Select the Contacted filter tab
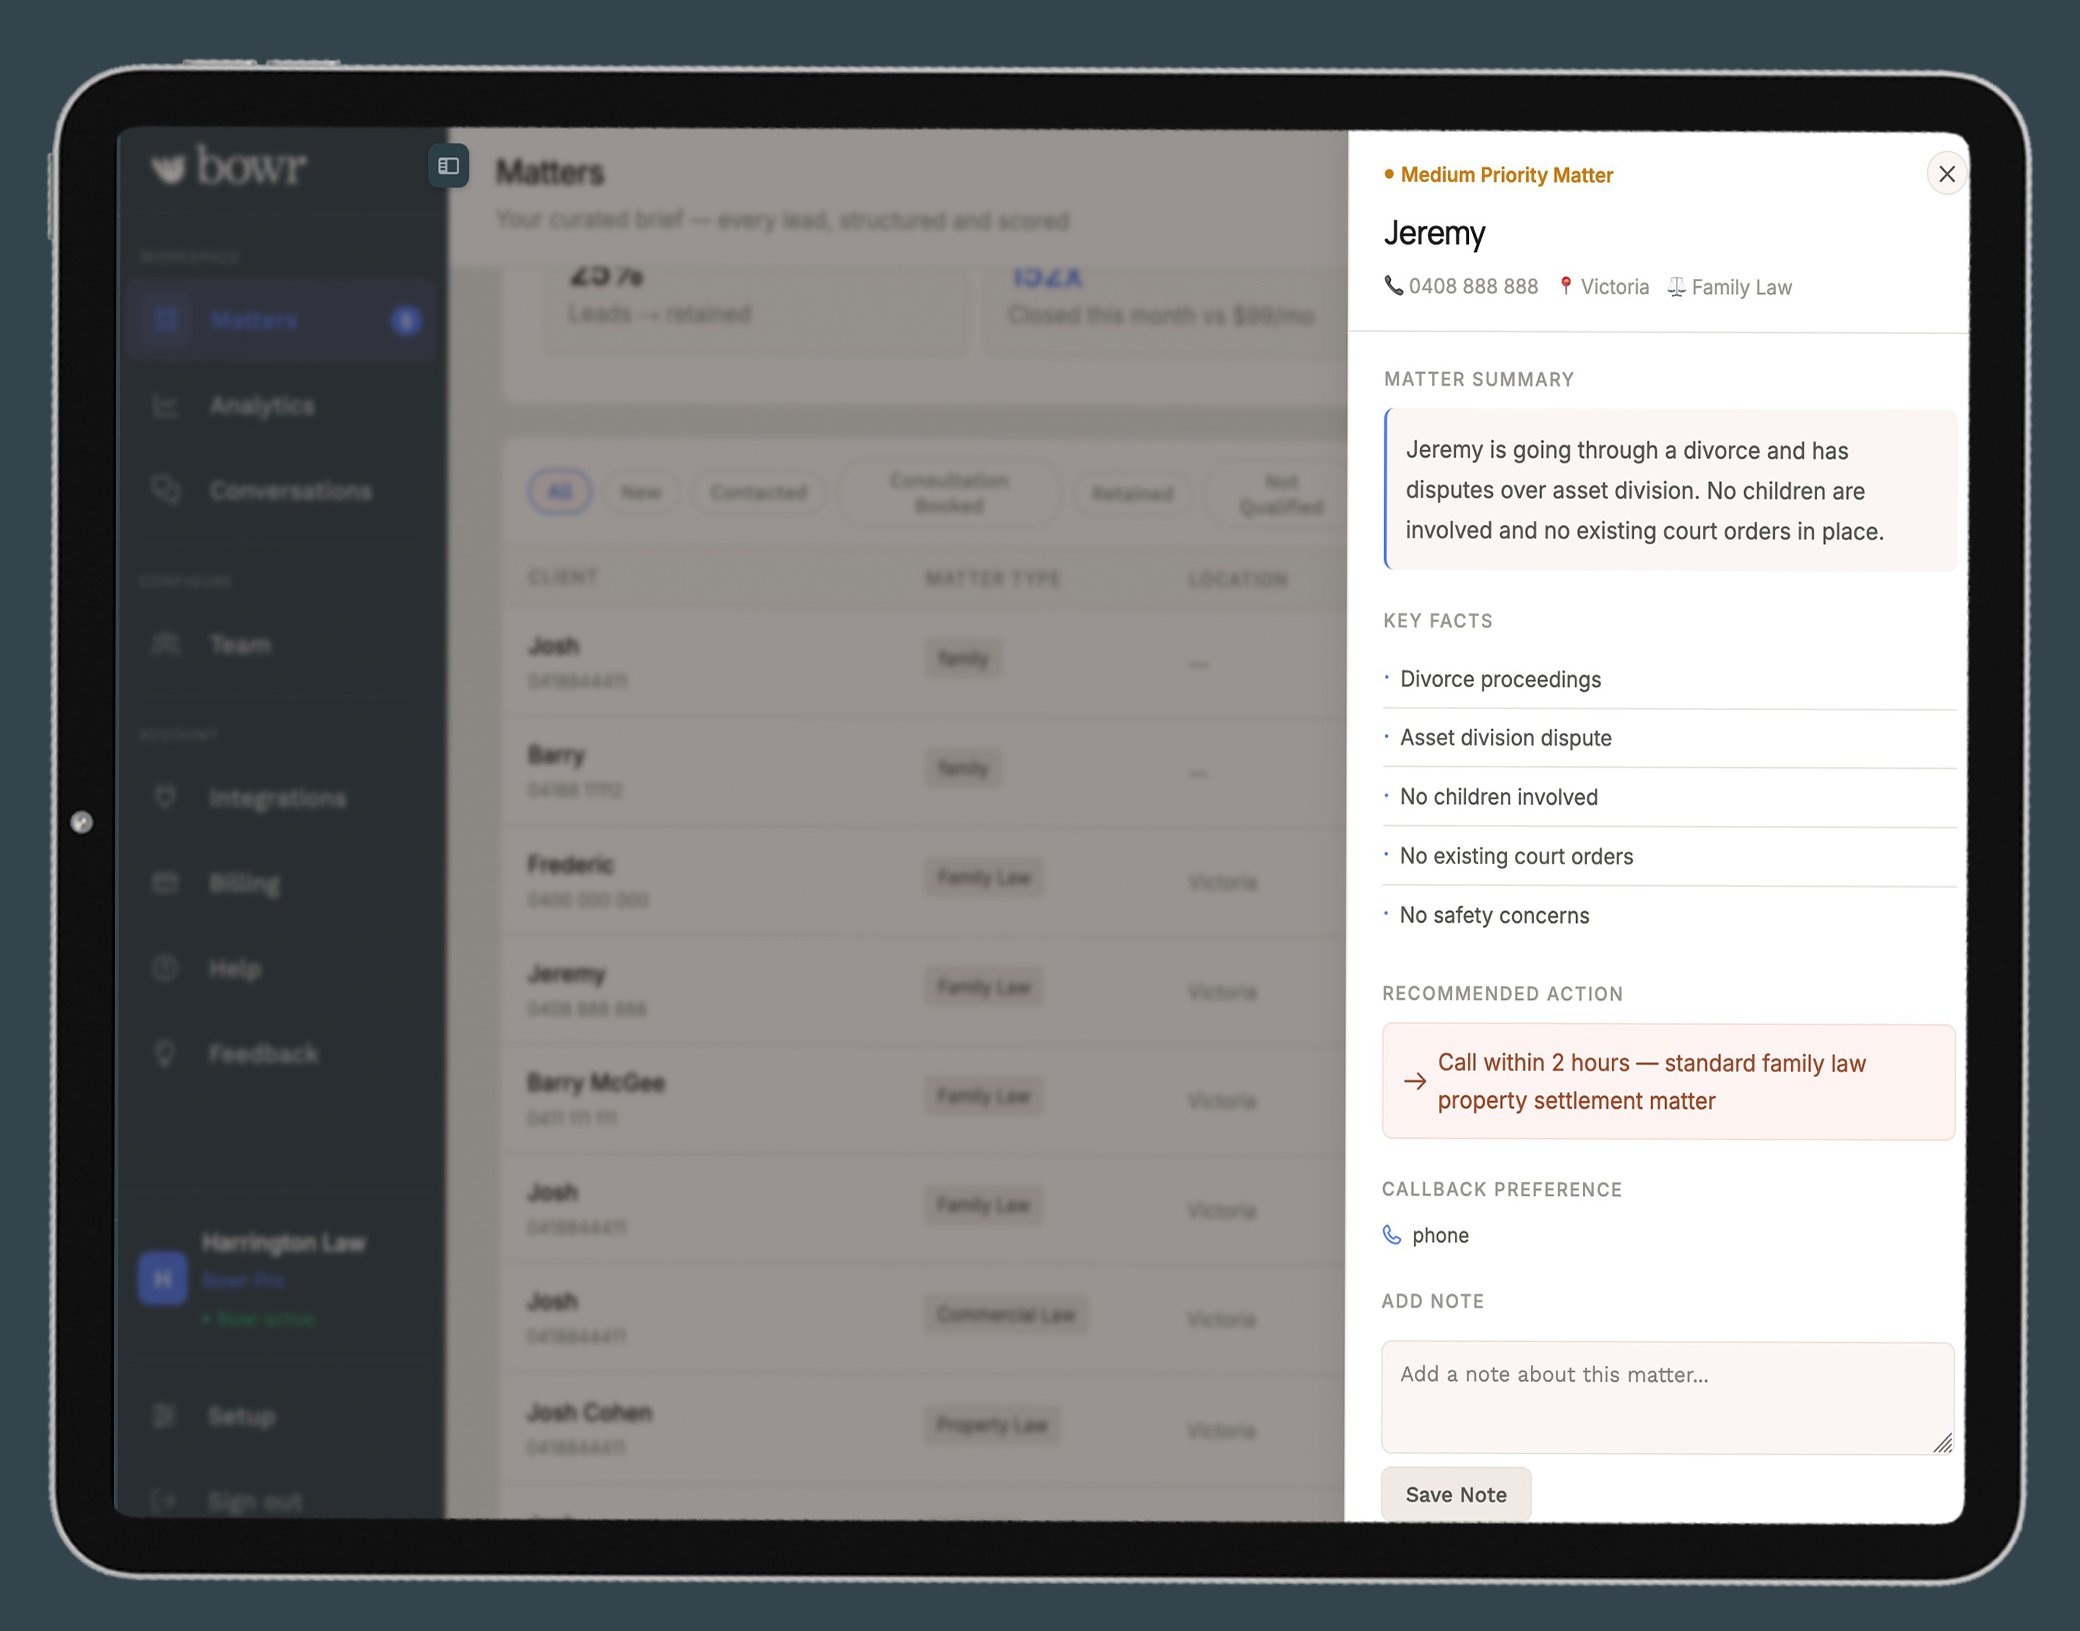2080x1631 pixels. click(758, 492)
